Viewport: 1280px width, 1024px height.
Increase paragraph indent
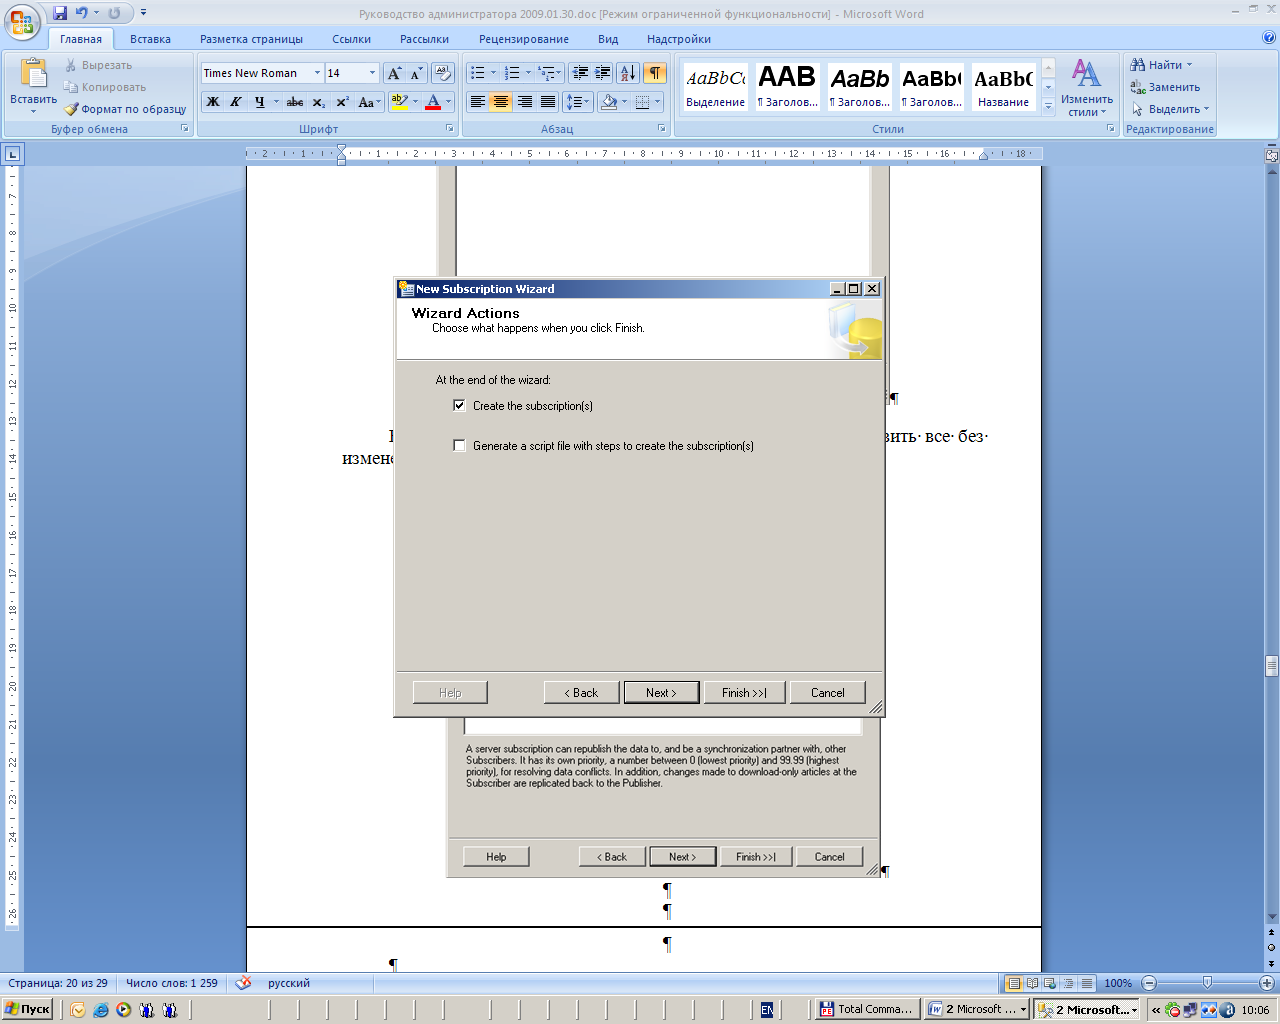(x=603, y=73)
